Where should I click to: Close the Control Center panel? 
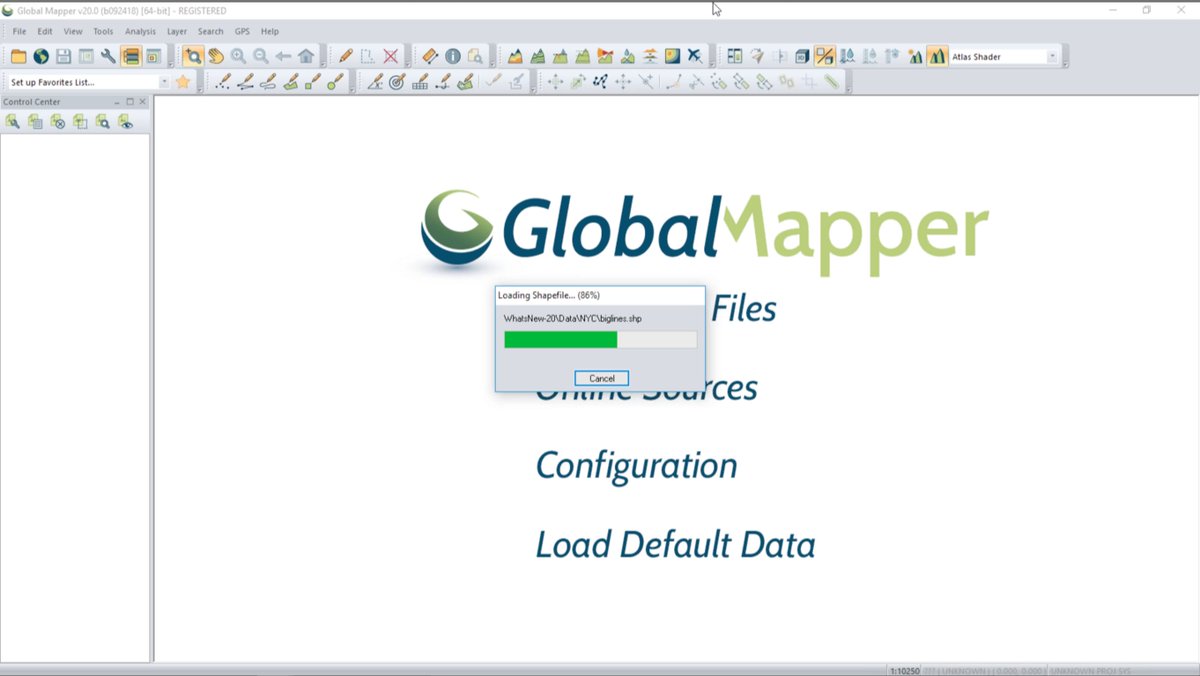click(x=142, y=102)
